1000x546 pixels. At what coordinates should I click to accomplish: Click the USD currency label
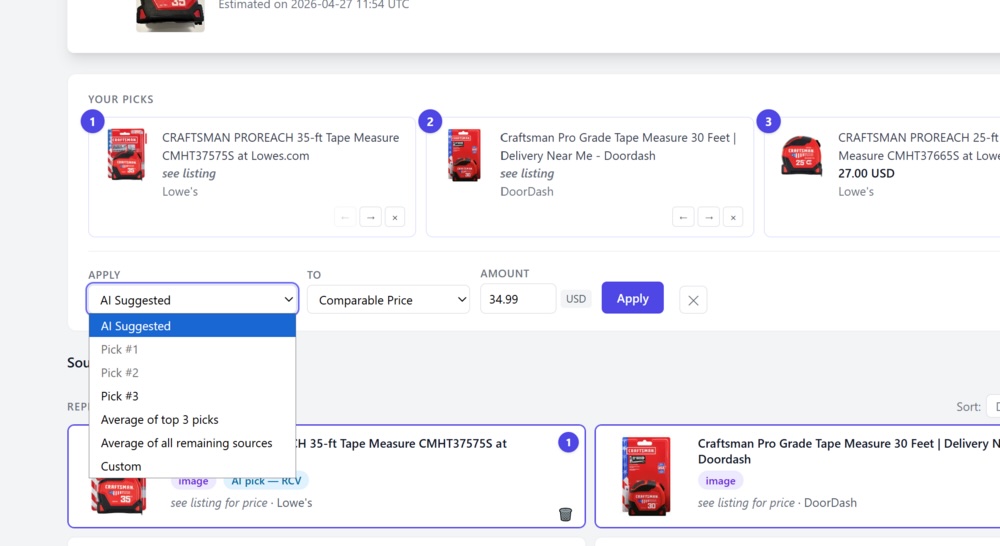click(x=576, y=299)
